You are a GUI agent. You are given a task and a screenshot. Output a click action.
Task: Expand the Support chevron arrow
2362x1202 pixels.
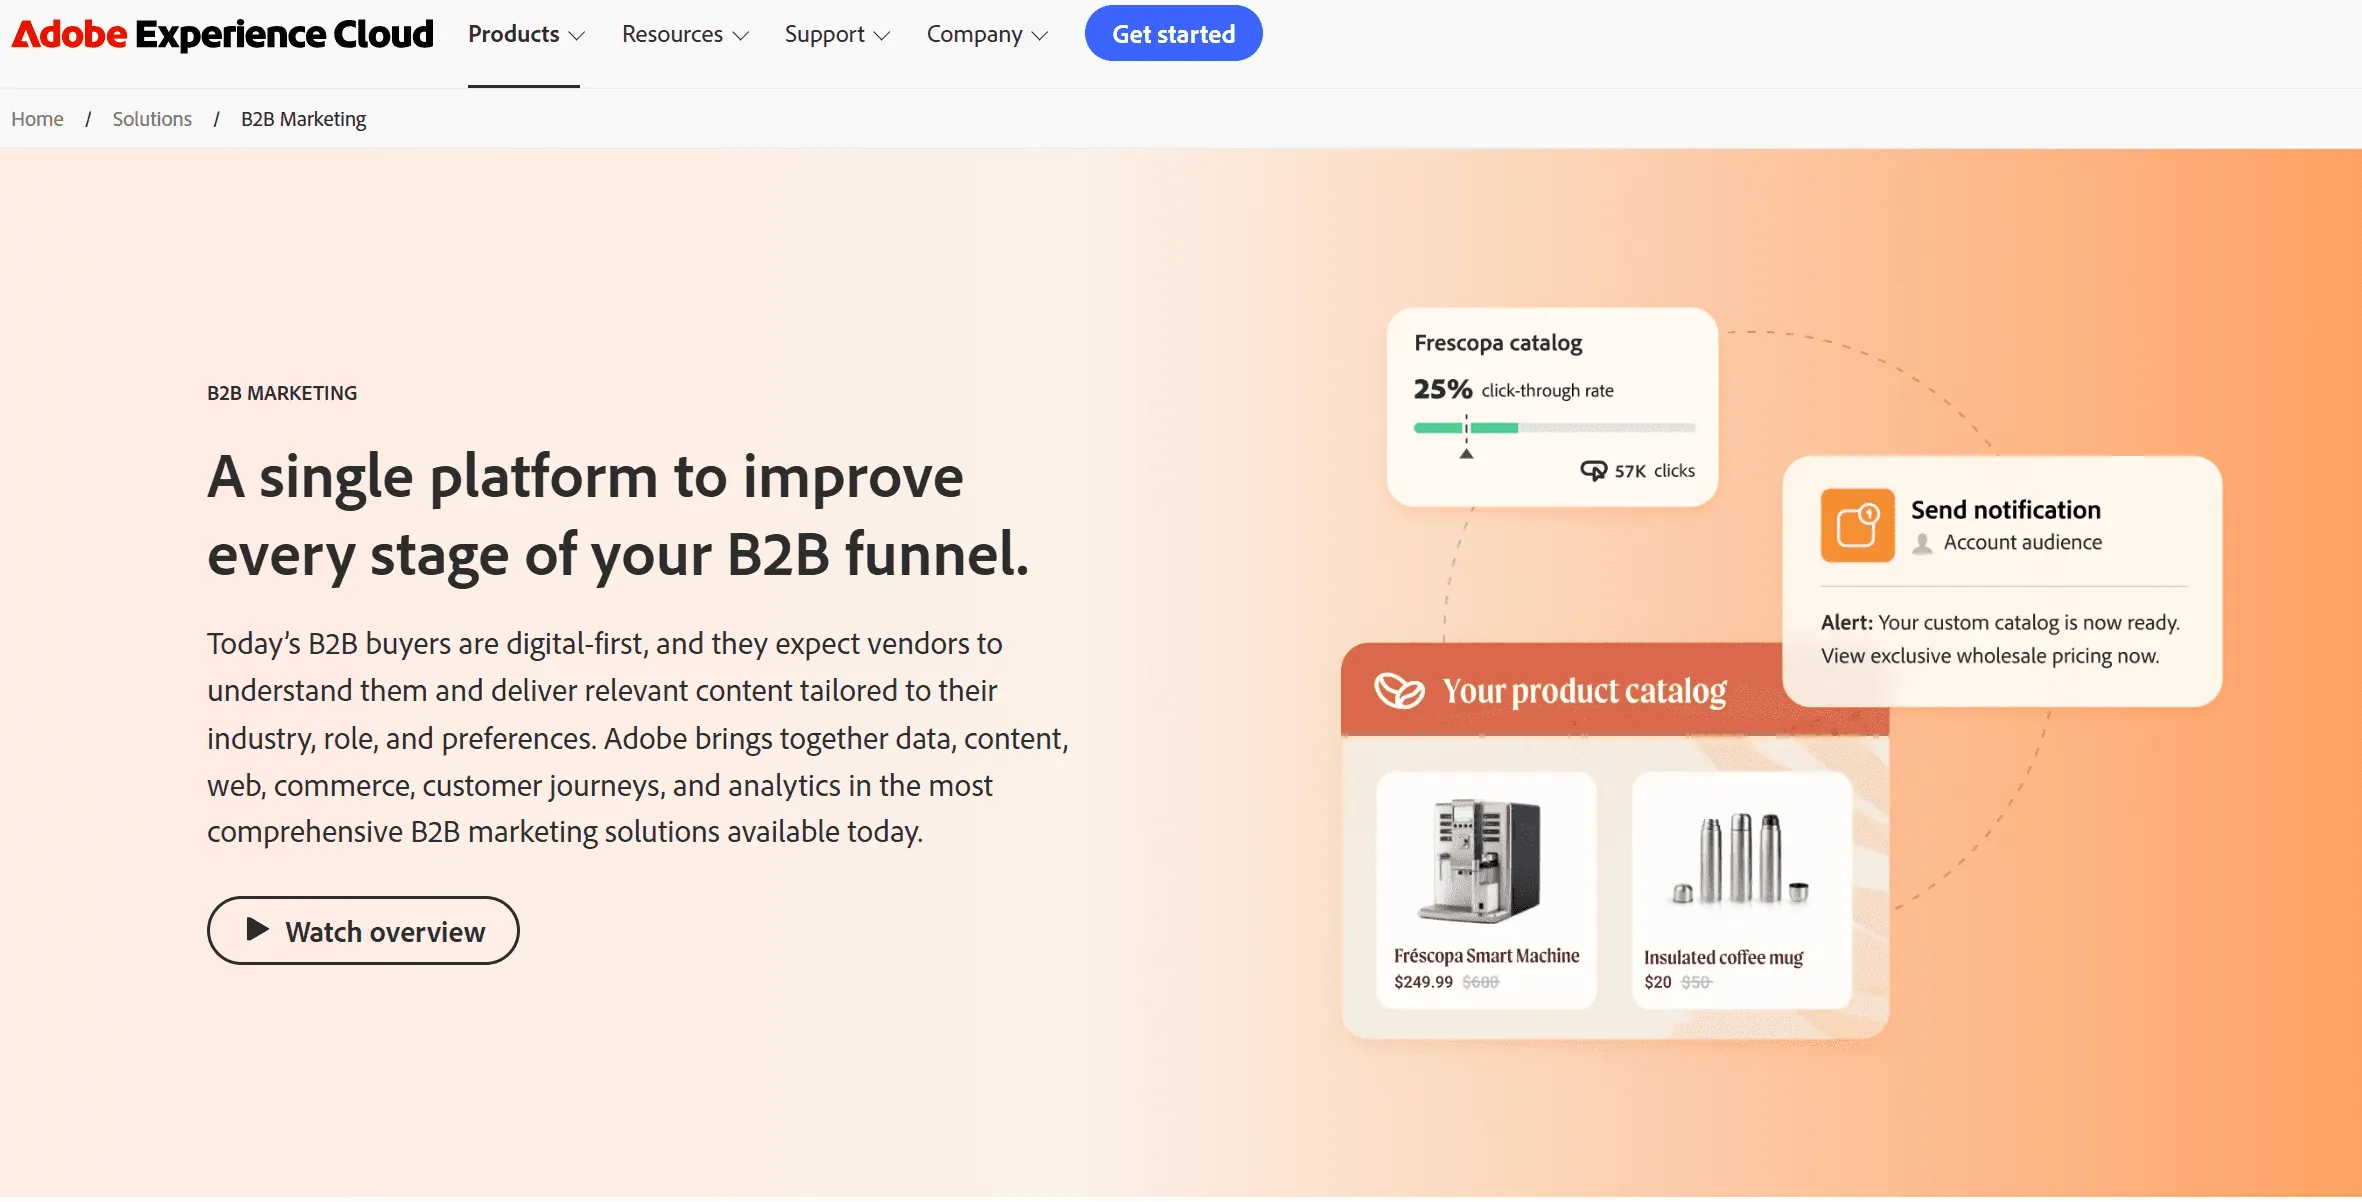[x=882, y=36]
